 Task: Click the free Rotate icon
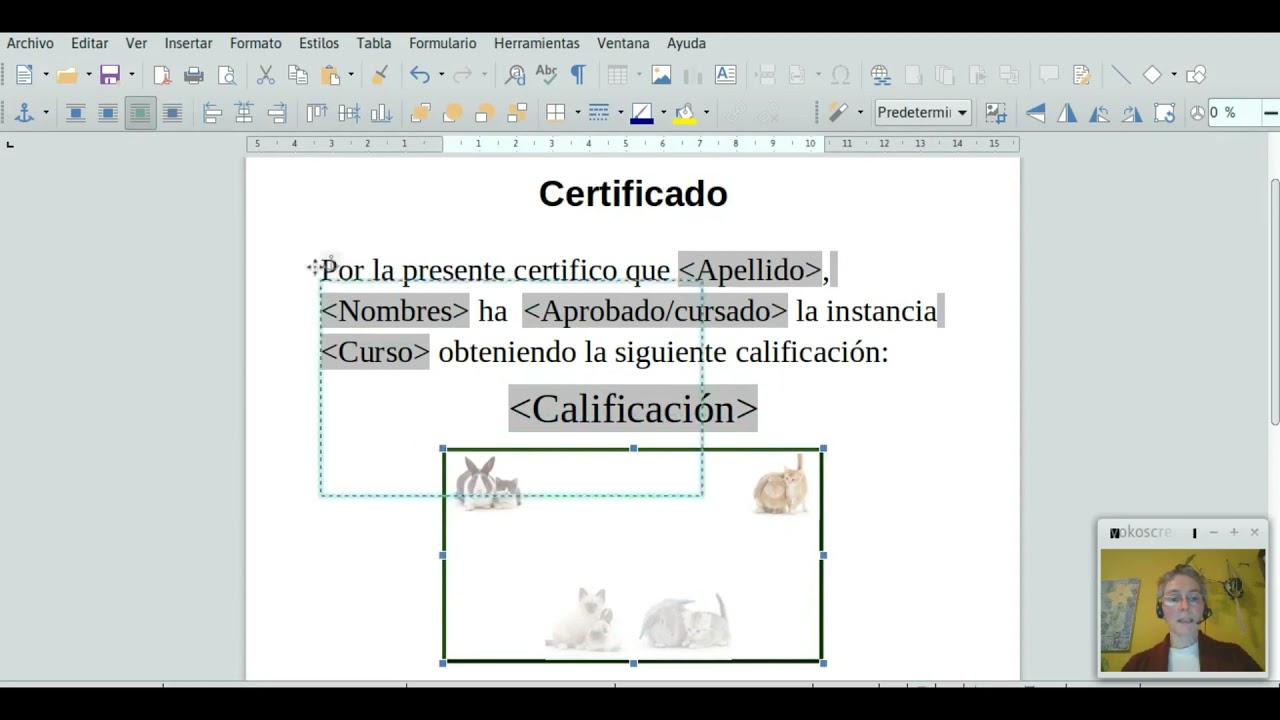click(x=1164, y=113)
